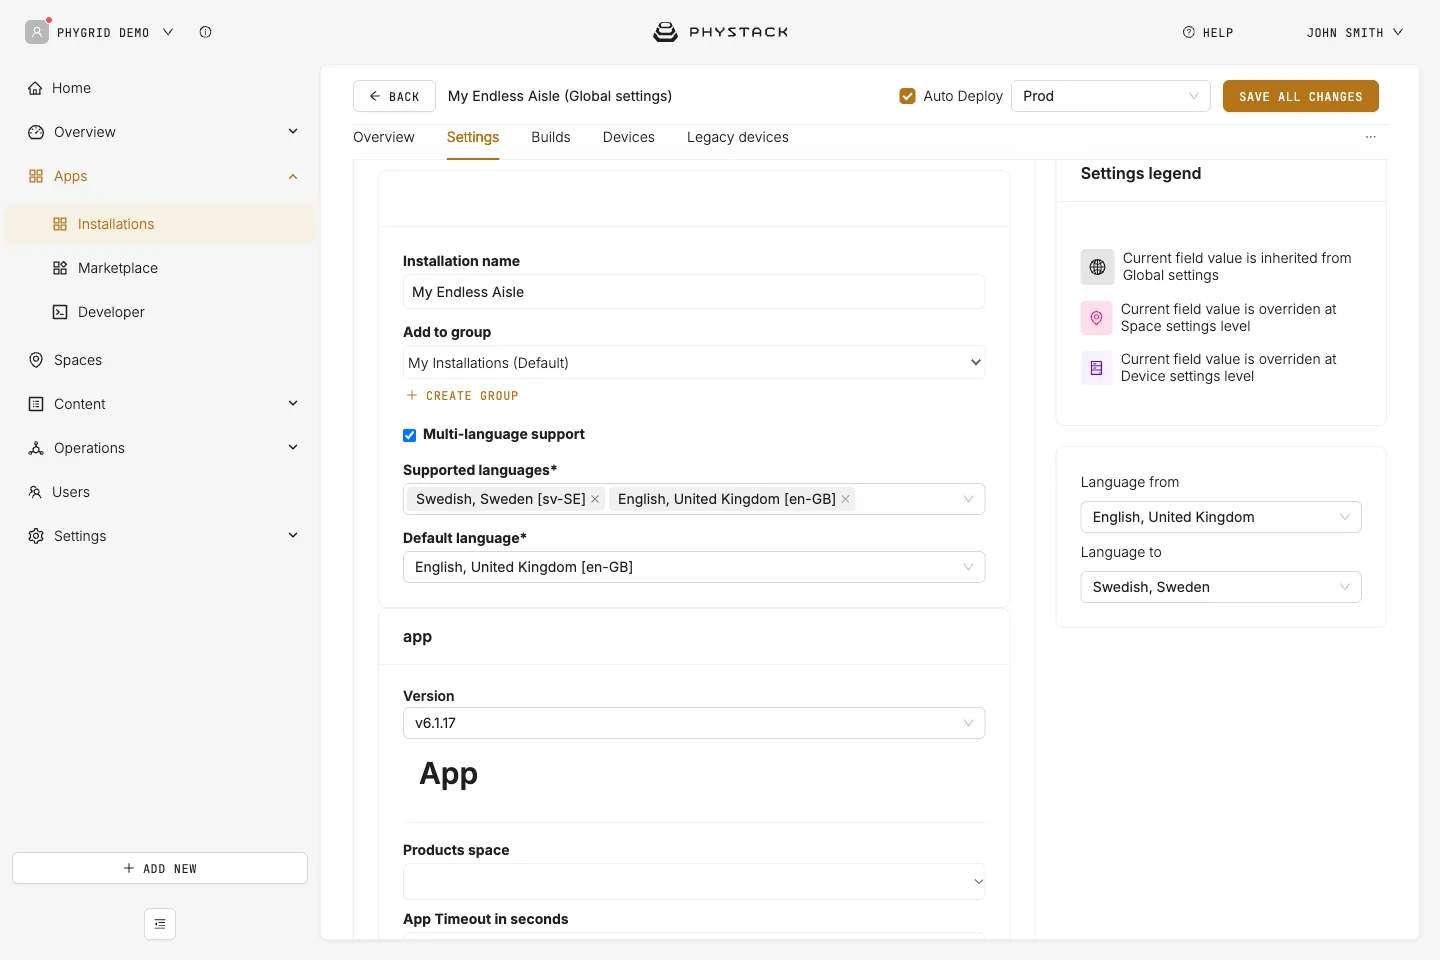Uncheck Multi-language support checkbox
The width and height of the screenshot is (1440, 960).
coord(409,435)
